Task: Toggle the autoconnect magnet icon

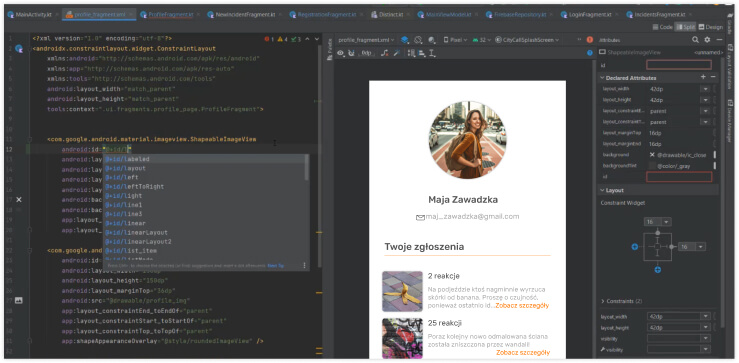Action: pyautogui.click(x=351, y=53)
